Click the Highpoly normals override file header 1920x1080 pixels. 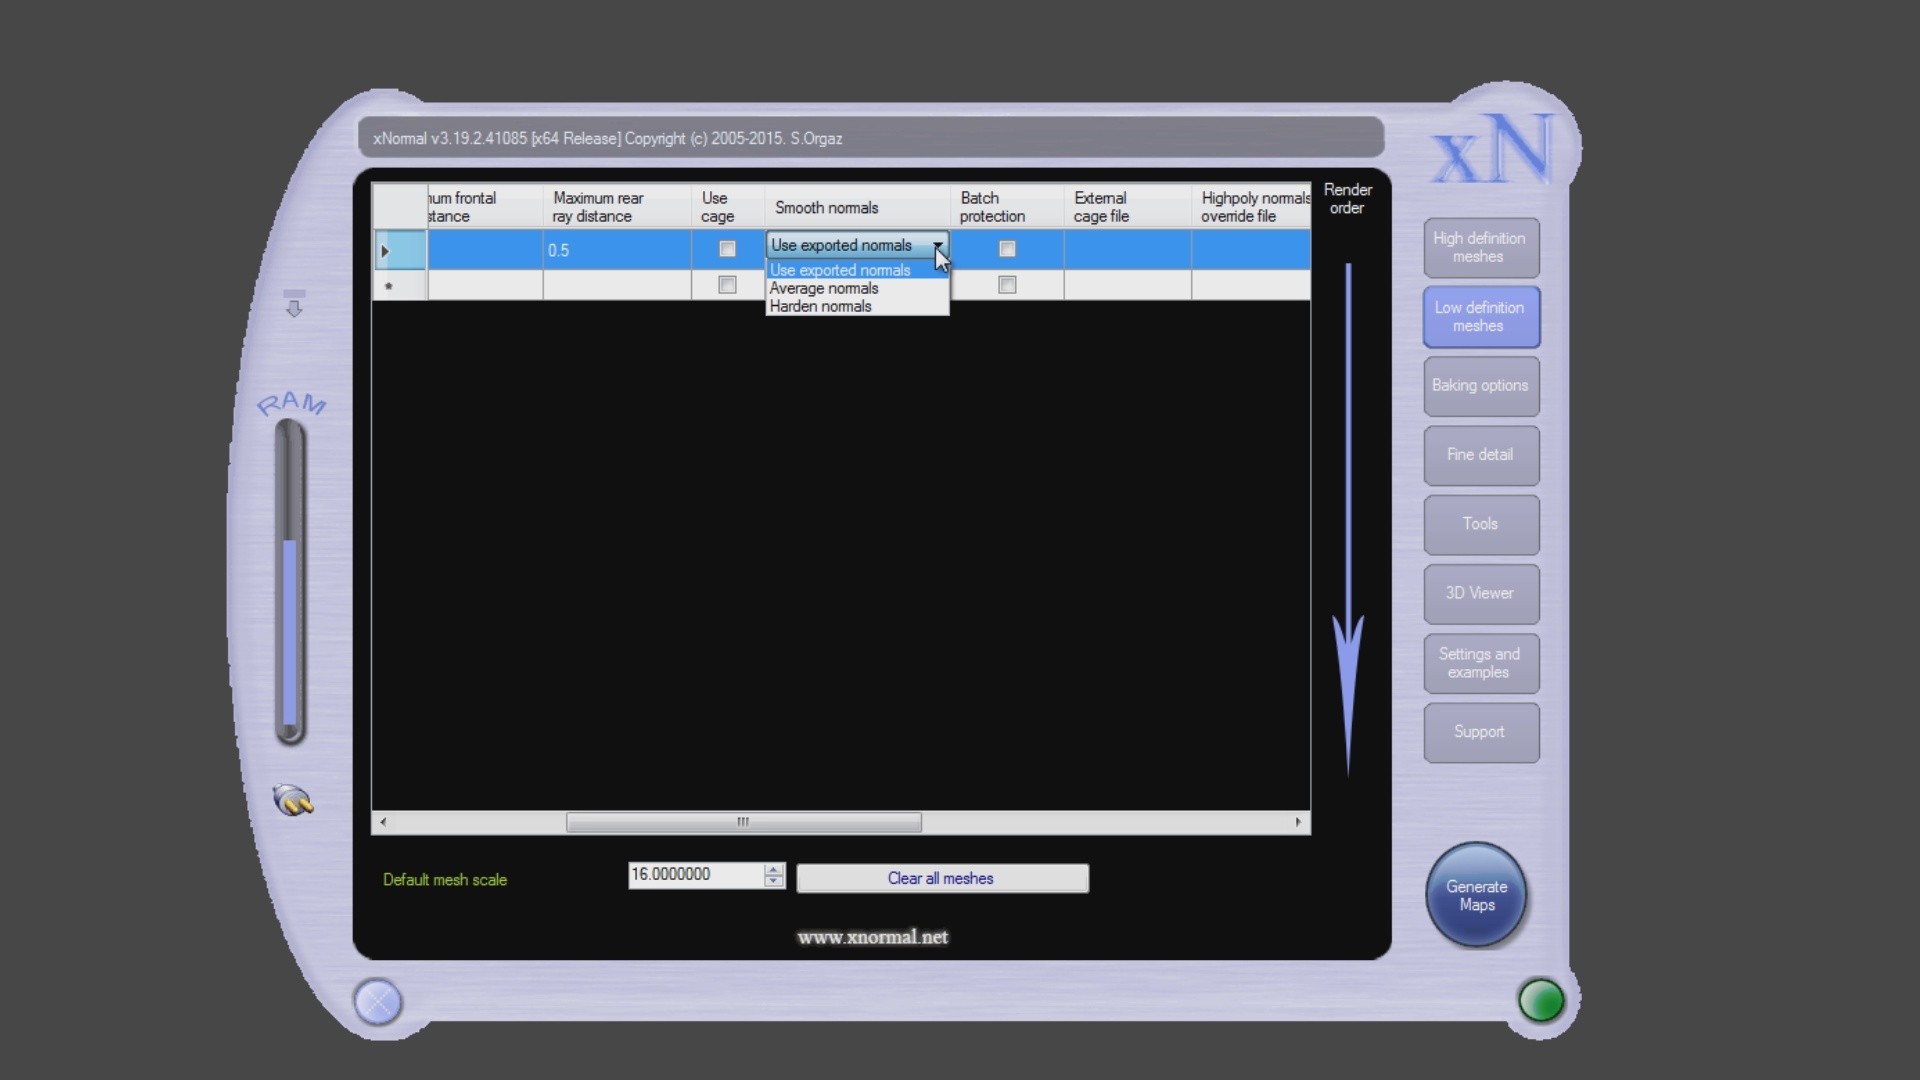click(x=1251, y=207)
